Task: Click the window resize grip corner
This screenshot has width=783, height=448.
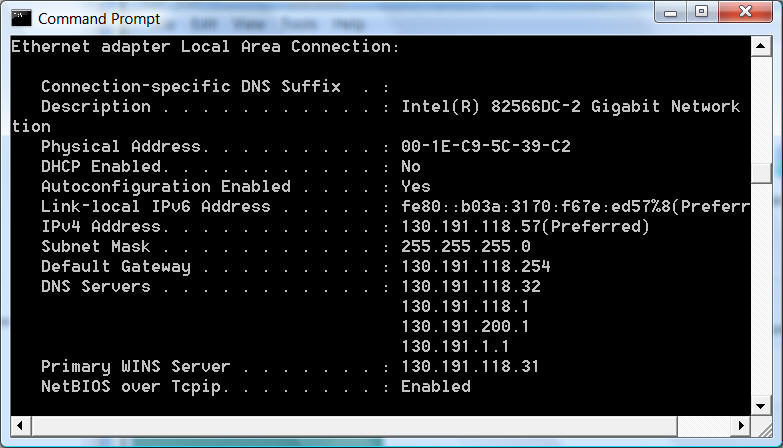Action: [x=762, y=427]
